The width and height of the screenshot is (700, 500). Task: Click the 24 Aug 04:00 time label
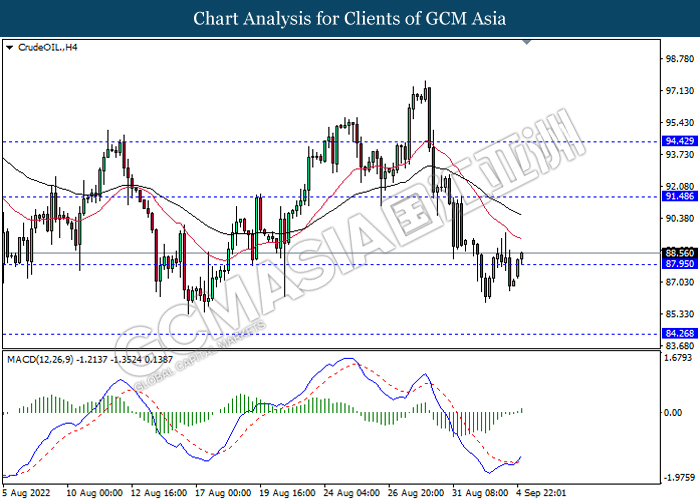pos(352,493)
